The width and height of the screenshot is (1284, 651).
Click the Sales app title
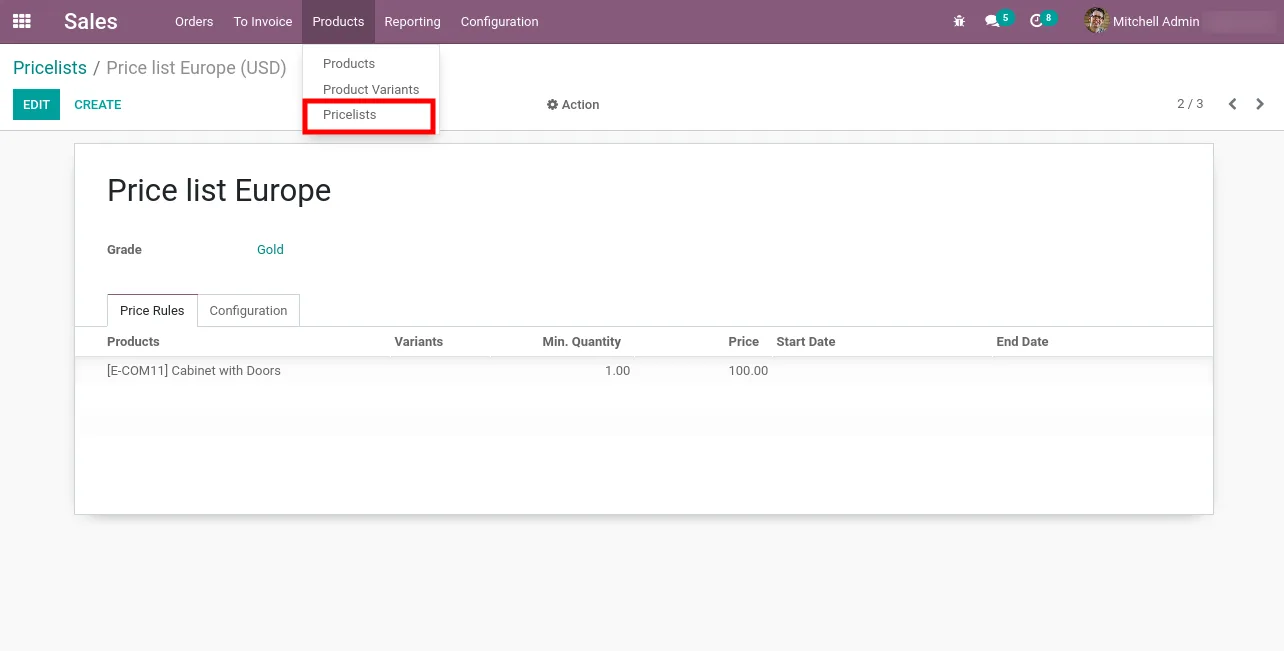point(91,21)
